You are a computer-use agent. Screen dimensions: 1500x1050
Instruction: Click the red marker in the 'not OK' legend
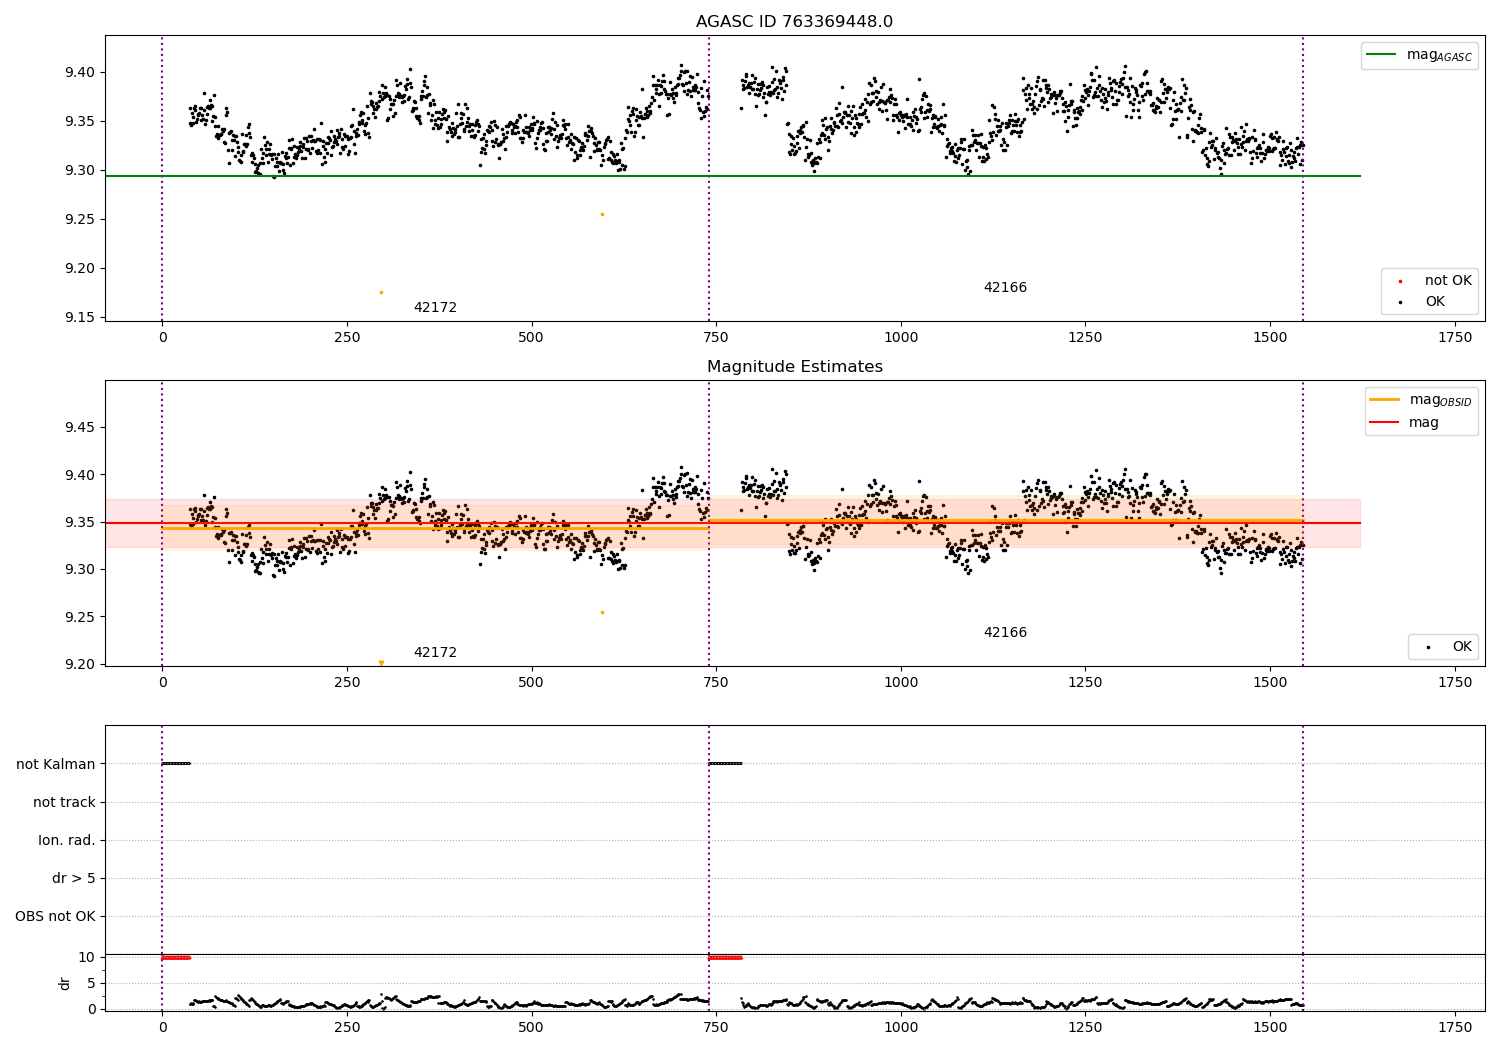tap(1400, 281)
